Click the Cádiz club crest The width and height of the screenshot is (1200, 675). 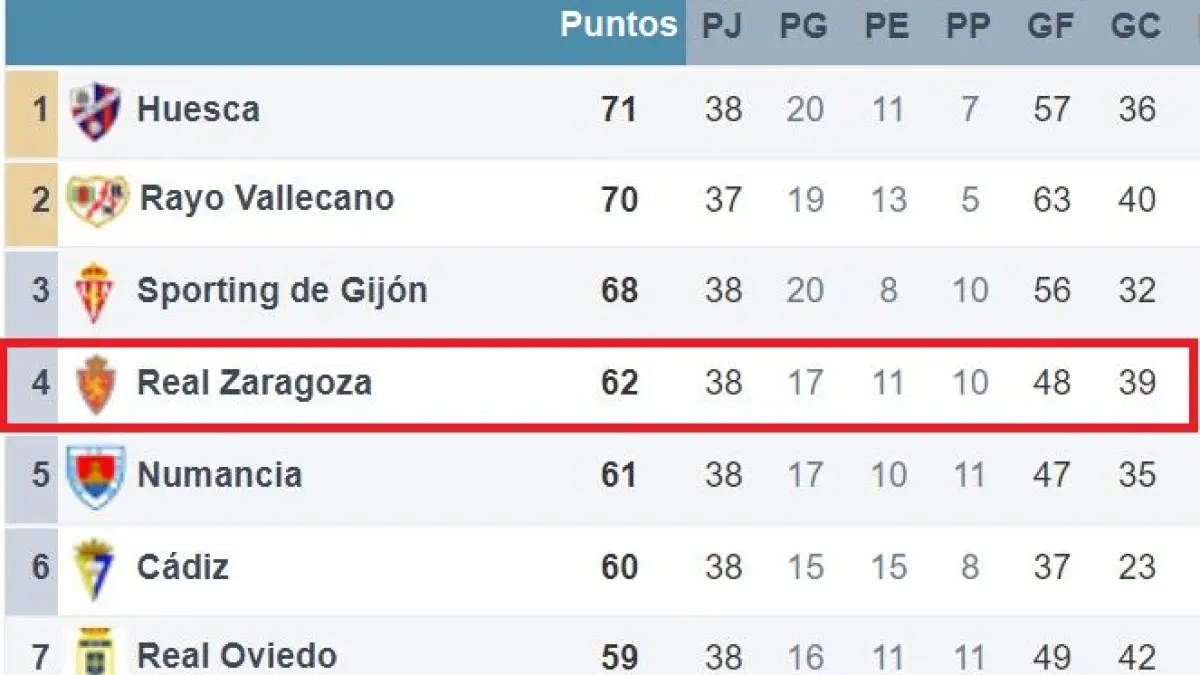(96, 568)
